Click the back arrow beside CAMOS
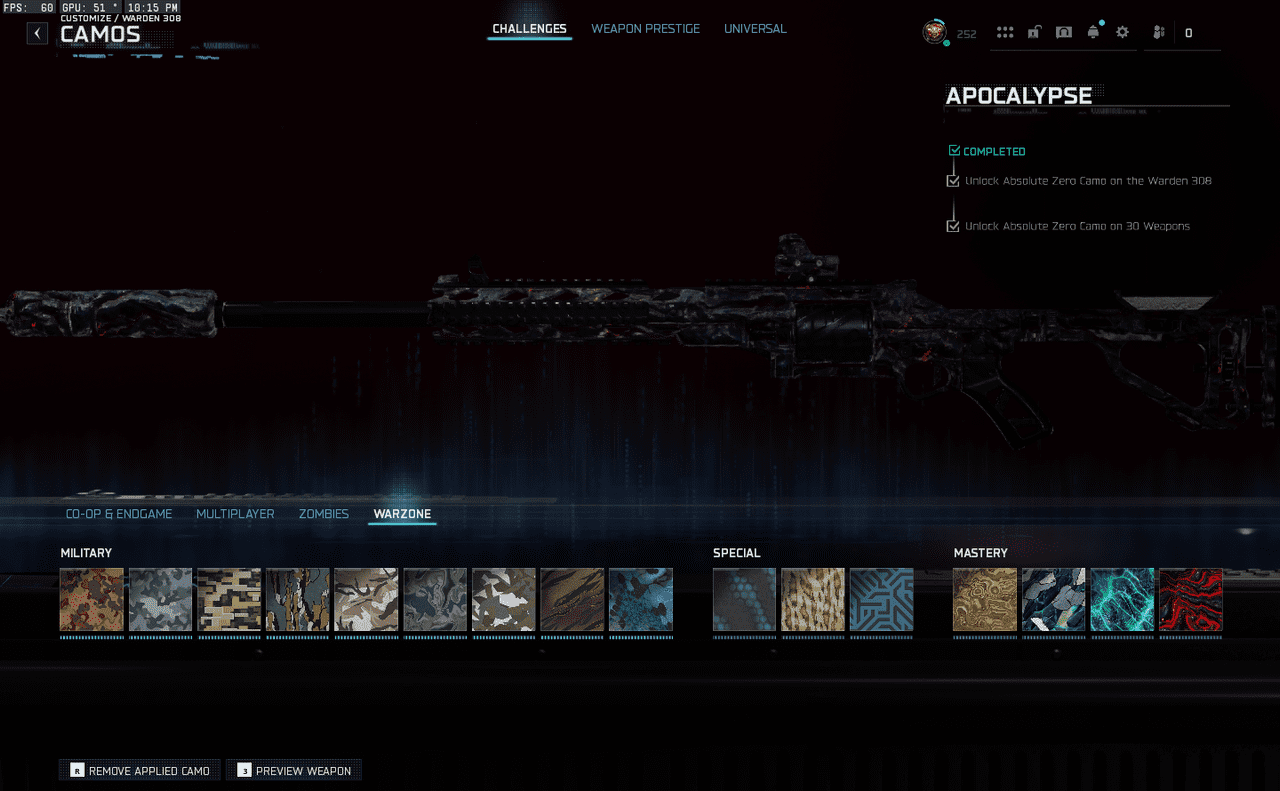 click(37, 33)
